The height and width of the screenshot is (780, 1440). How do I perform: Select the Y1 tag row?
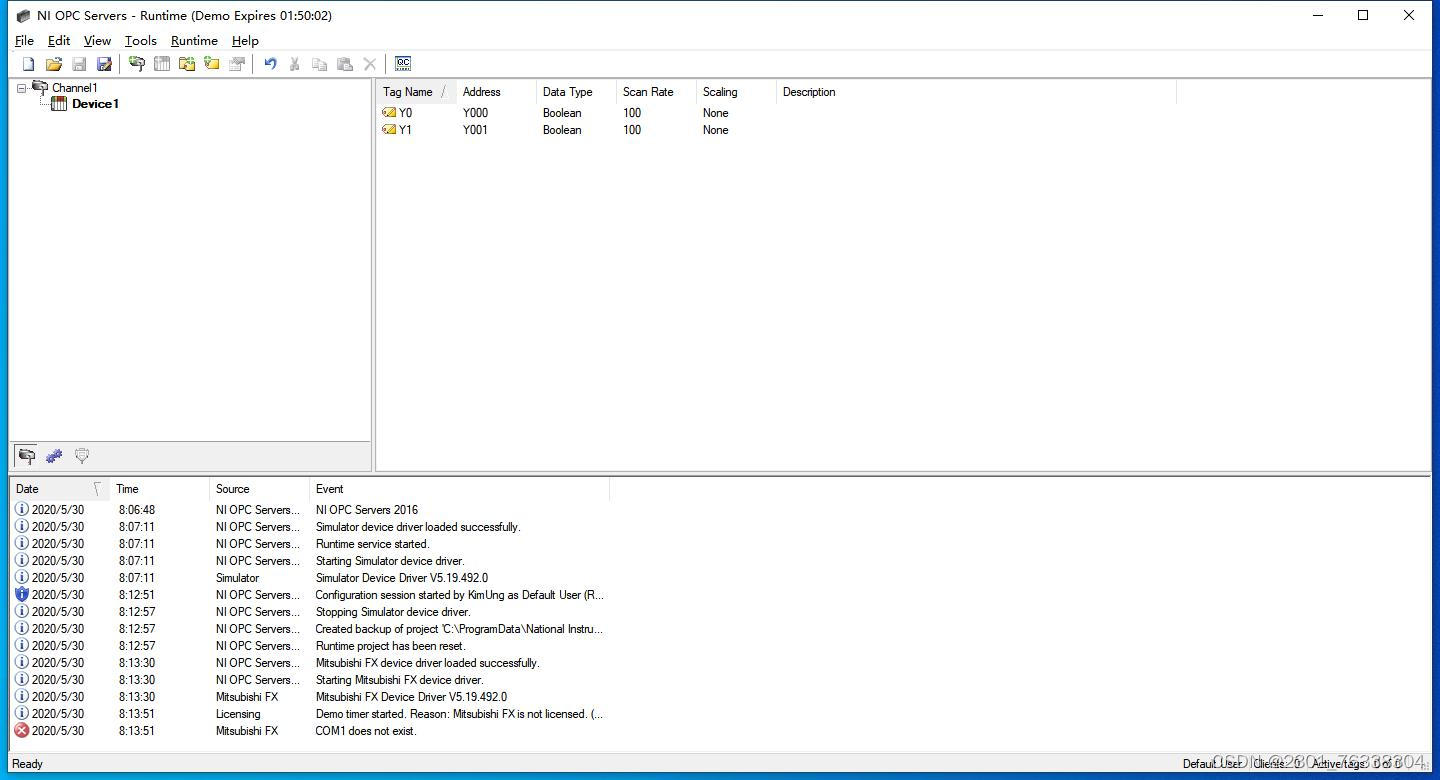[x=404, y=130]
